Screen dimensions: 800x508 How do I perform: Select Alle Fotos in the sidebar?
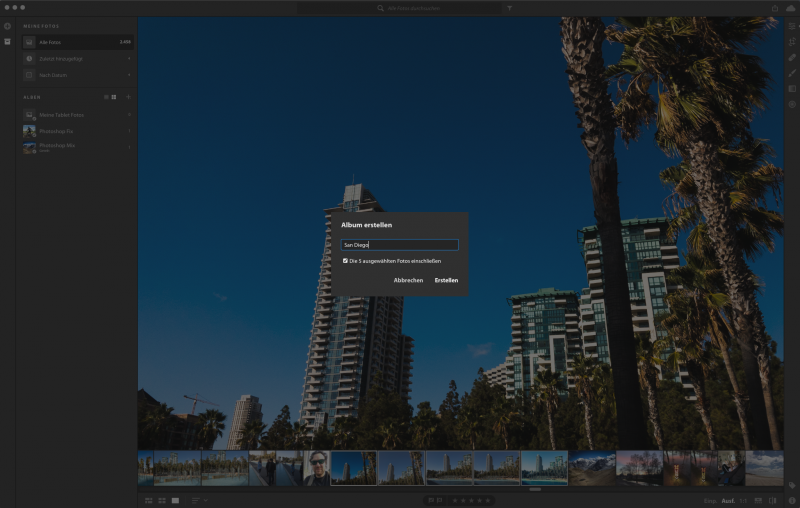76,43
